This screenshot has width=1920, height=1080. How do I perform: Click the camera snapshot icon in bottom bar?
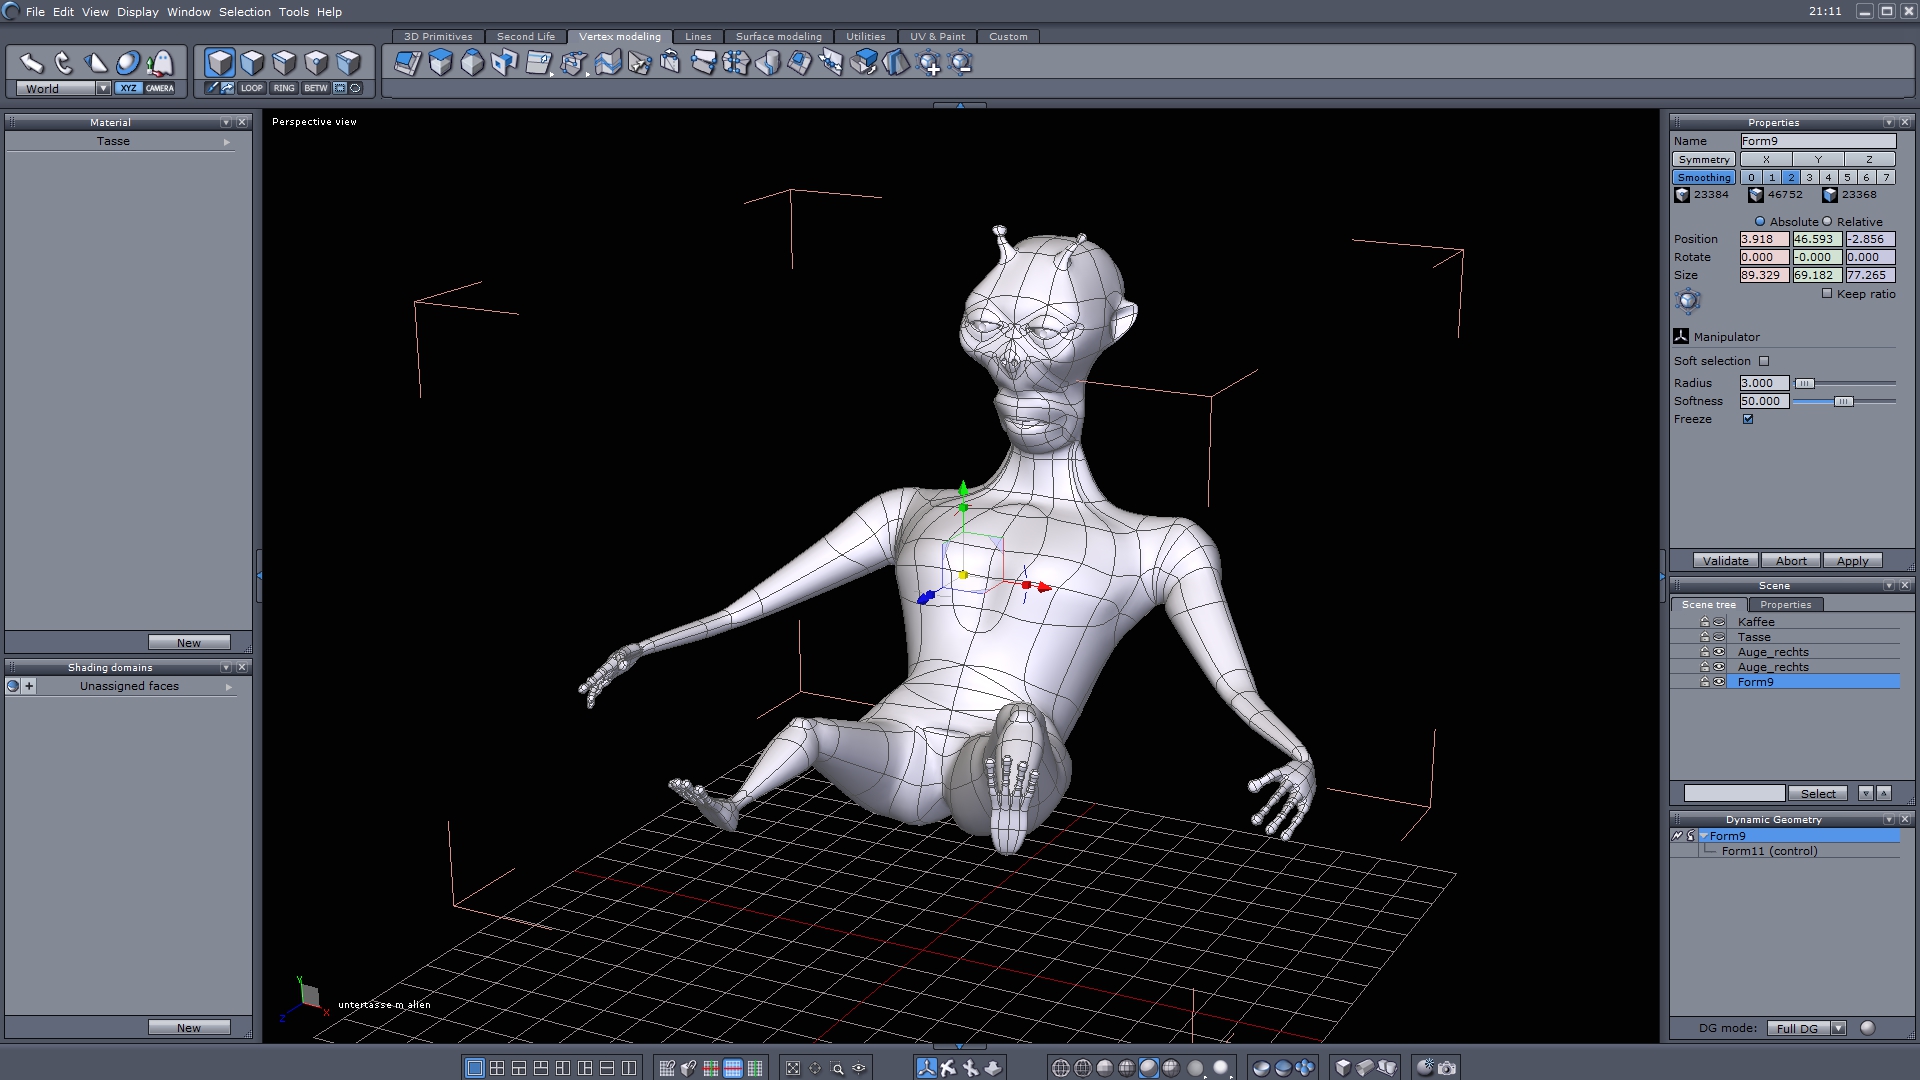coord(1447,1068)
